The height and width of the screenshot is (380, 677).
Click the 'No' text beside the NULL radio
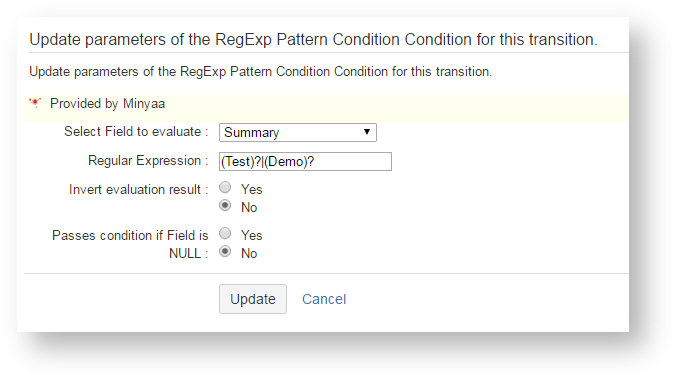click(x=249, y=253)
